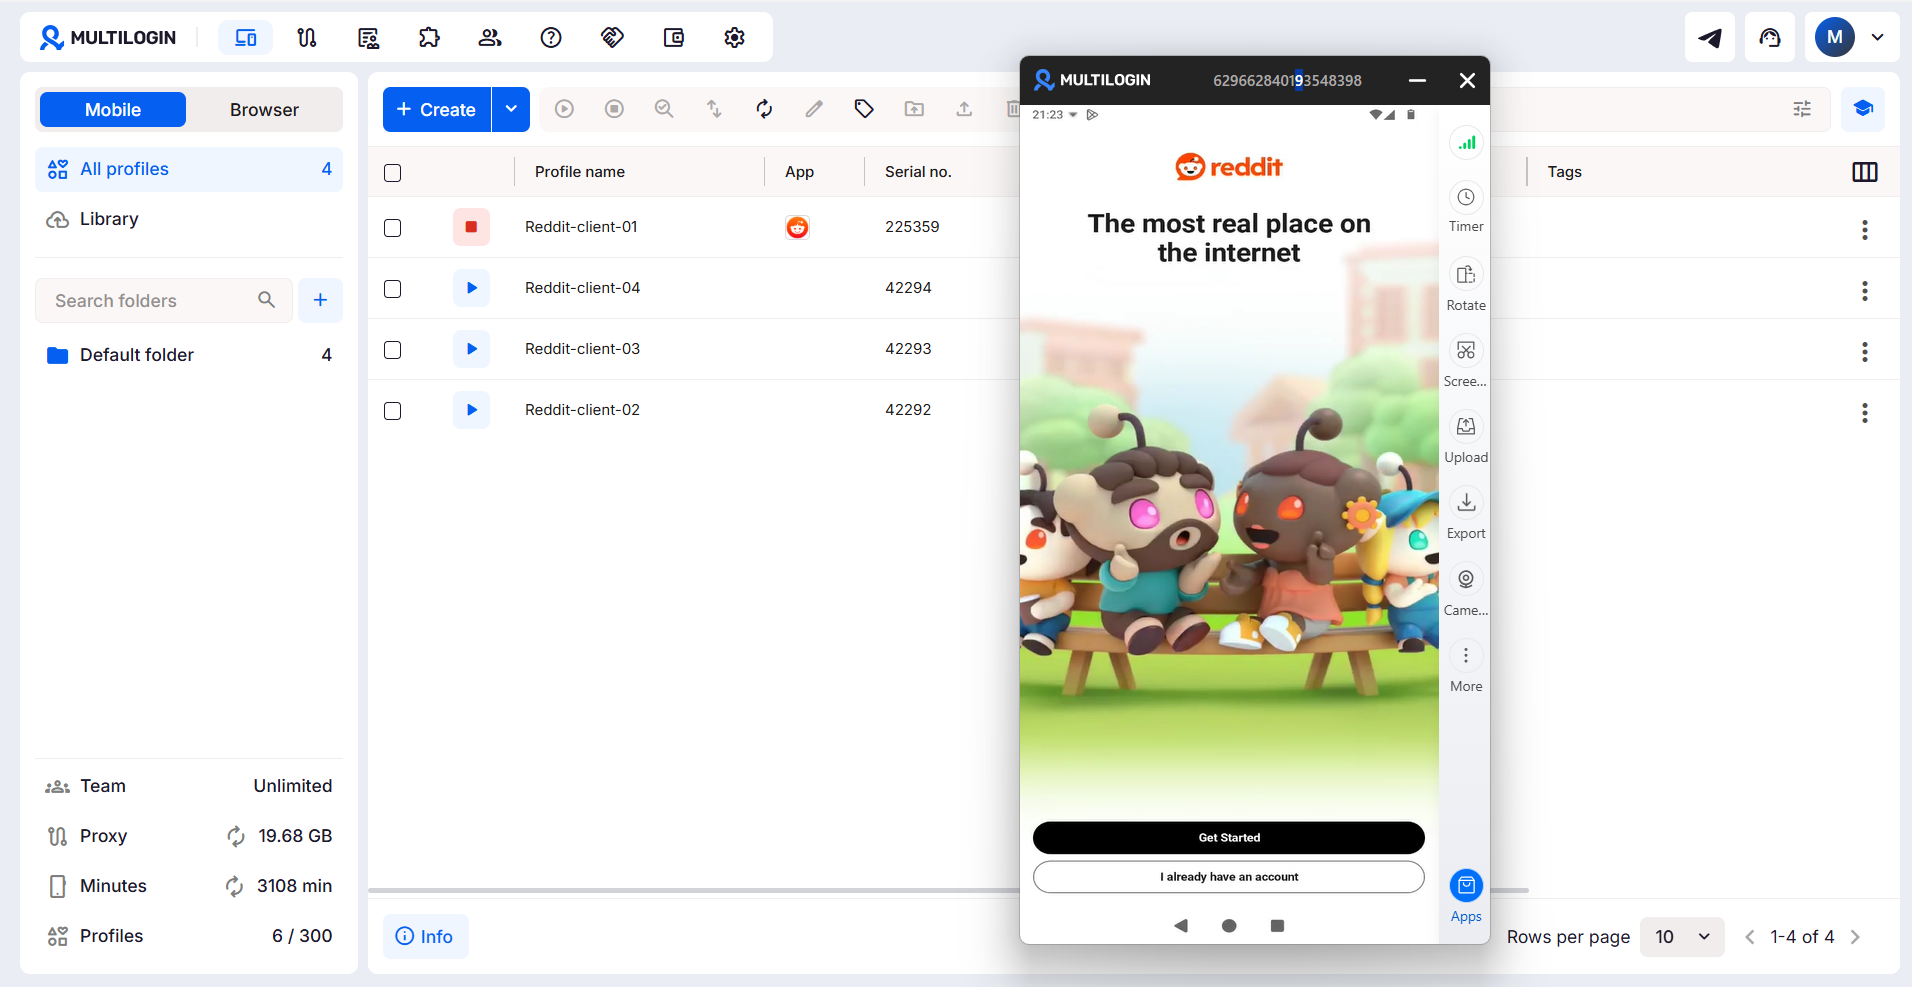This screenshot has width=1912, height=987.
Task: Open the Rows per page dropdown
Action: [x=1682, y=937]
